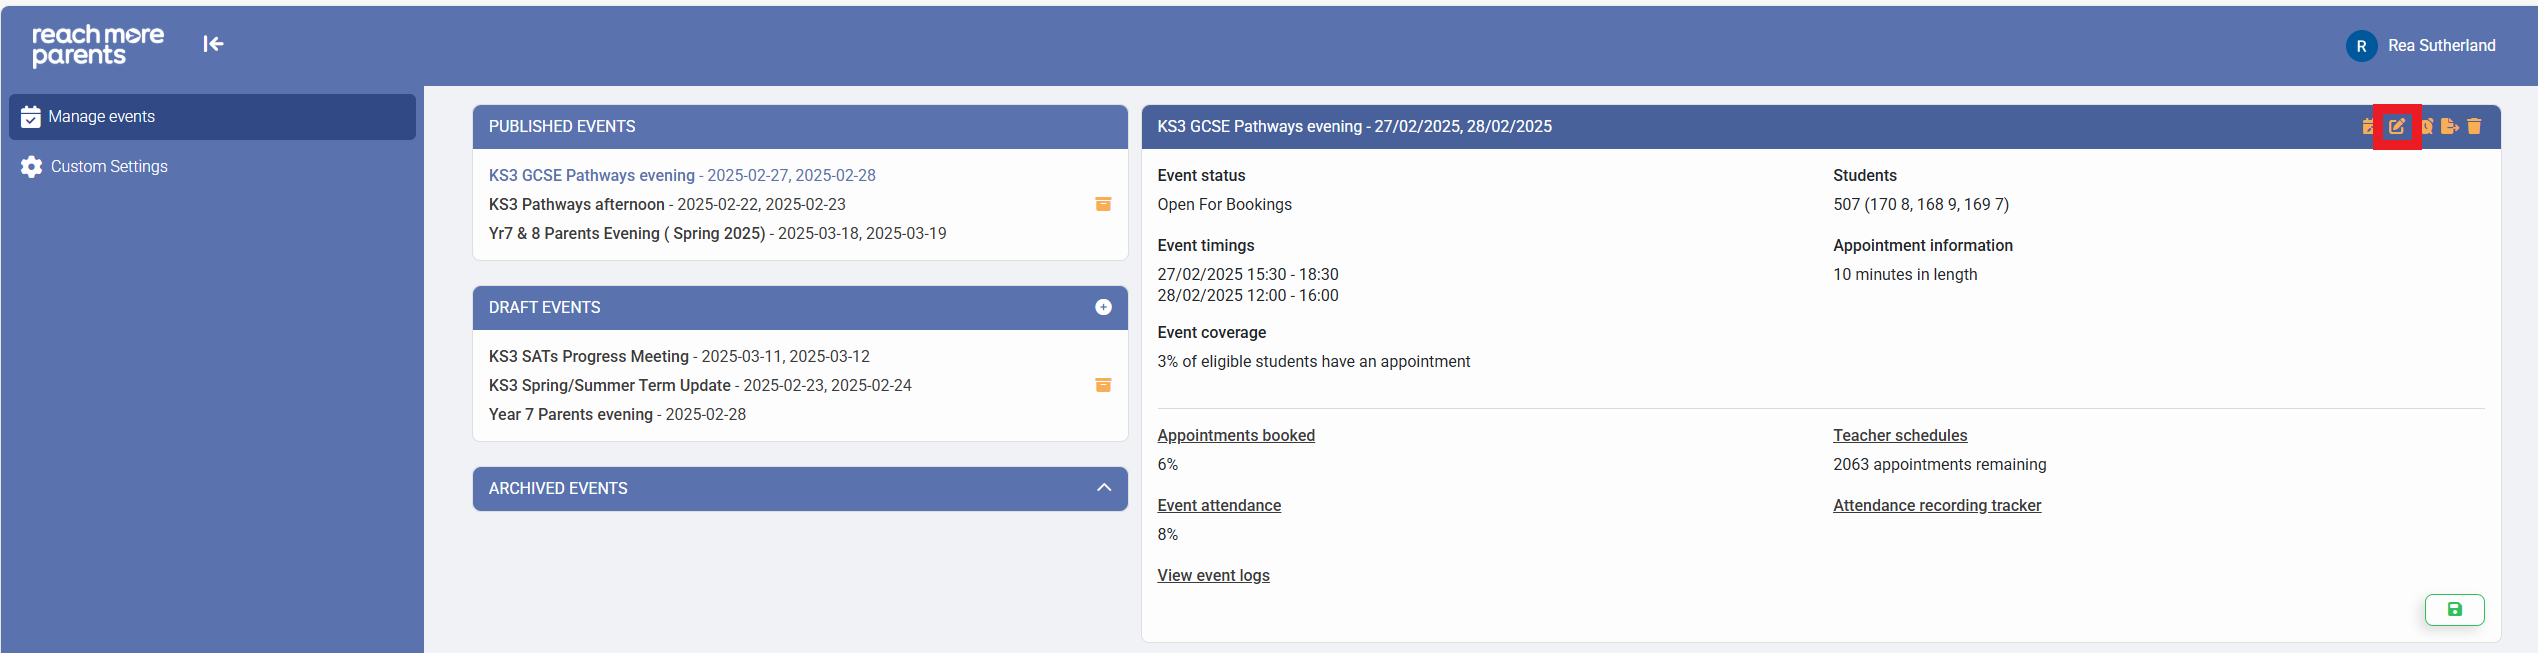Toggle the Archived Events section chevron

click(1103, 488)
